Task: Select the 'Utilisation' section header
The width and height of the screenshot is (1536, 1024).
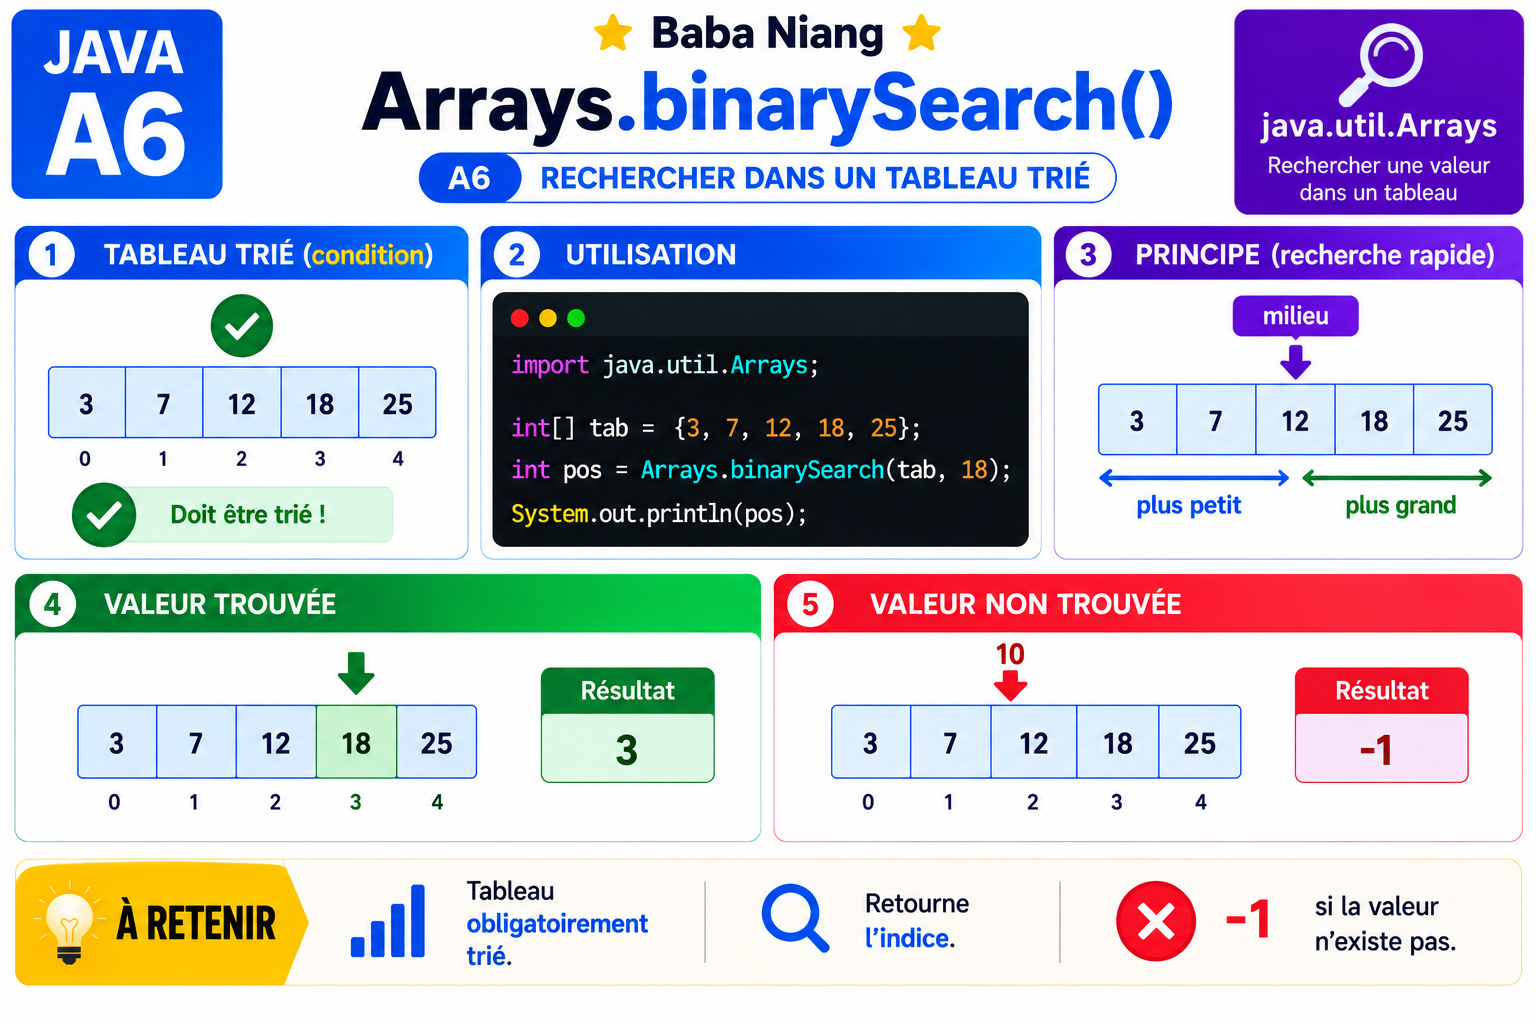Action: click(x=761, y=254)
